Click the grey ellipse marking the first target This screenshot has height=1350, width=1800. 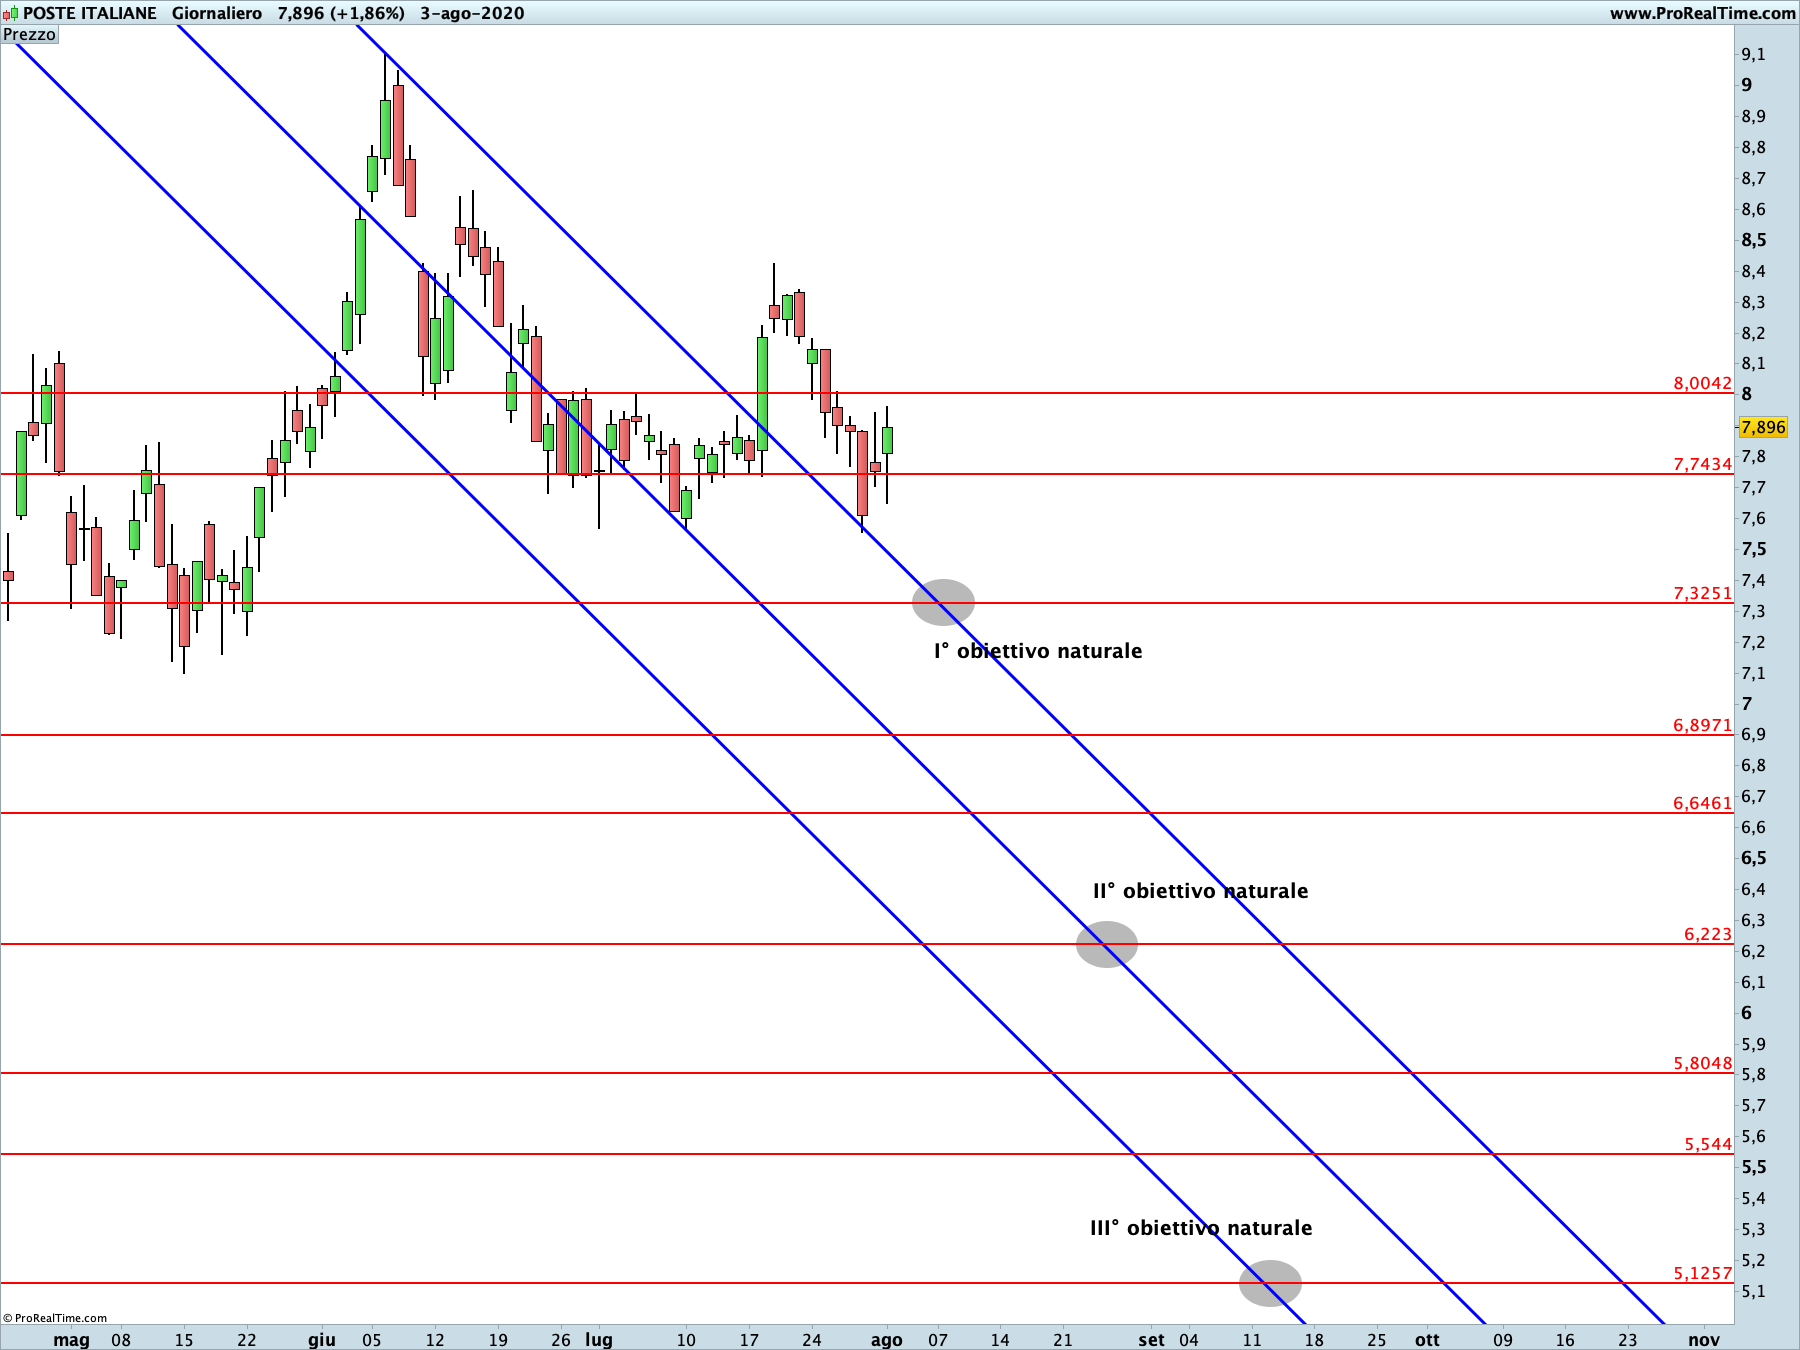[x=943, y=602]
